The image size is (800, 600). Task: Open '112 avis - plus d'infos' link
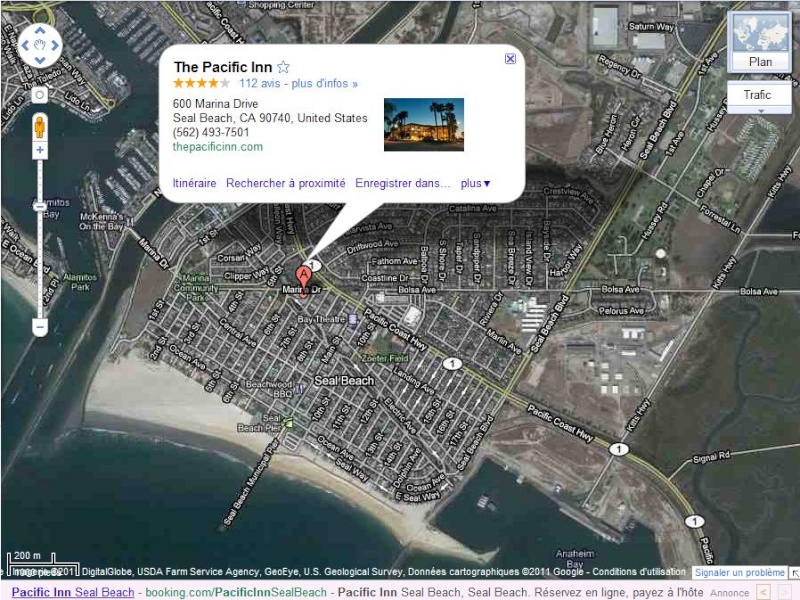[x=298, y=83]
